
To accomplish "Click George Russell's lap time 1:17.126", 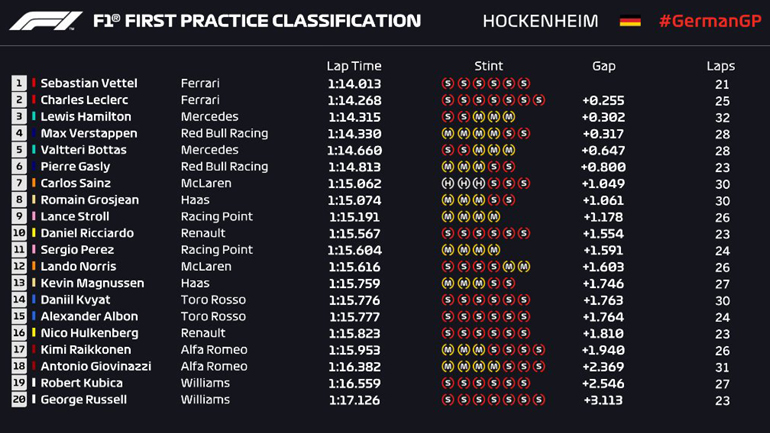I will click(354, 400).
